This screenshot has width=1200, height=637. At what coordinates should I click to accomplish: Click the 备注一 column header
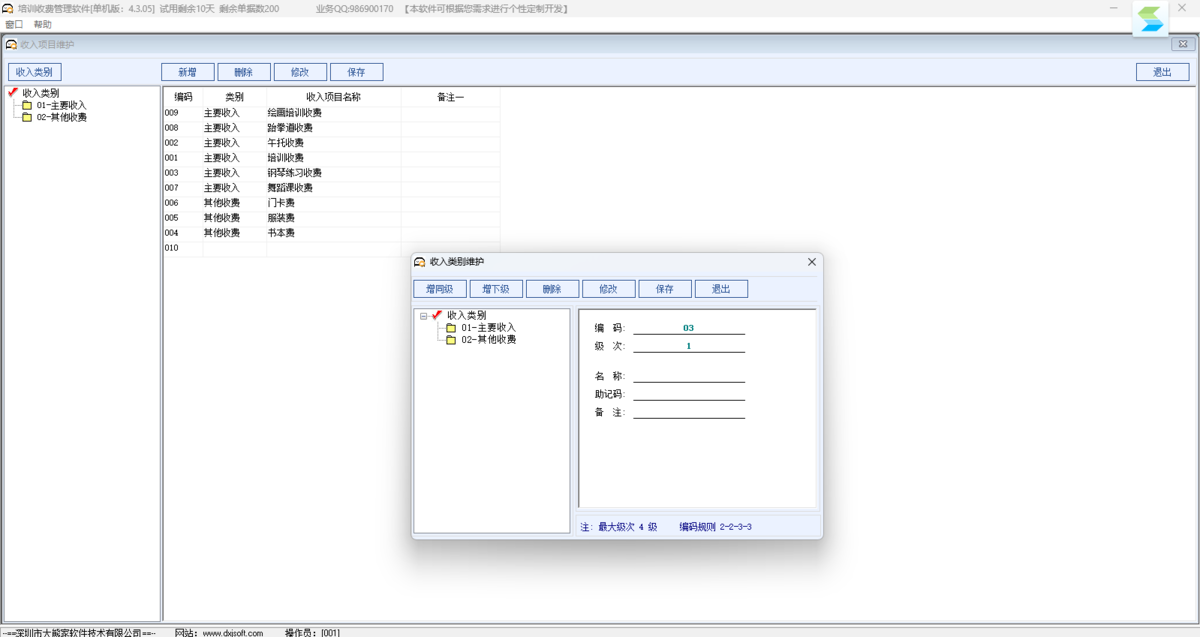[450, 97]
